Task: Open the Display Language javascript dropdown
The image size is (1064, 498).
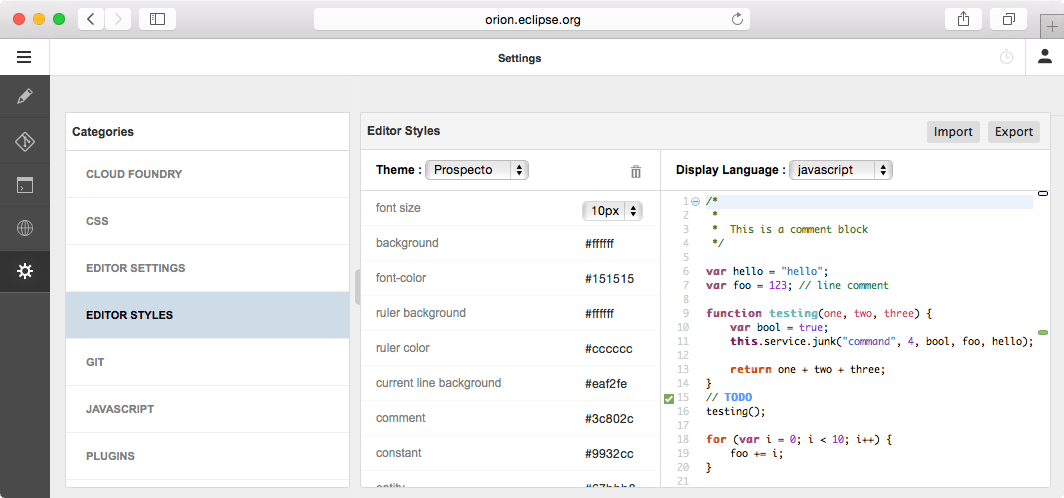Action: (840, 170)
